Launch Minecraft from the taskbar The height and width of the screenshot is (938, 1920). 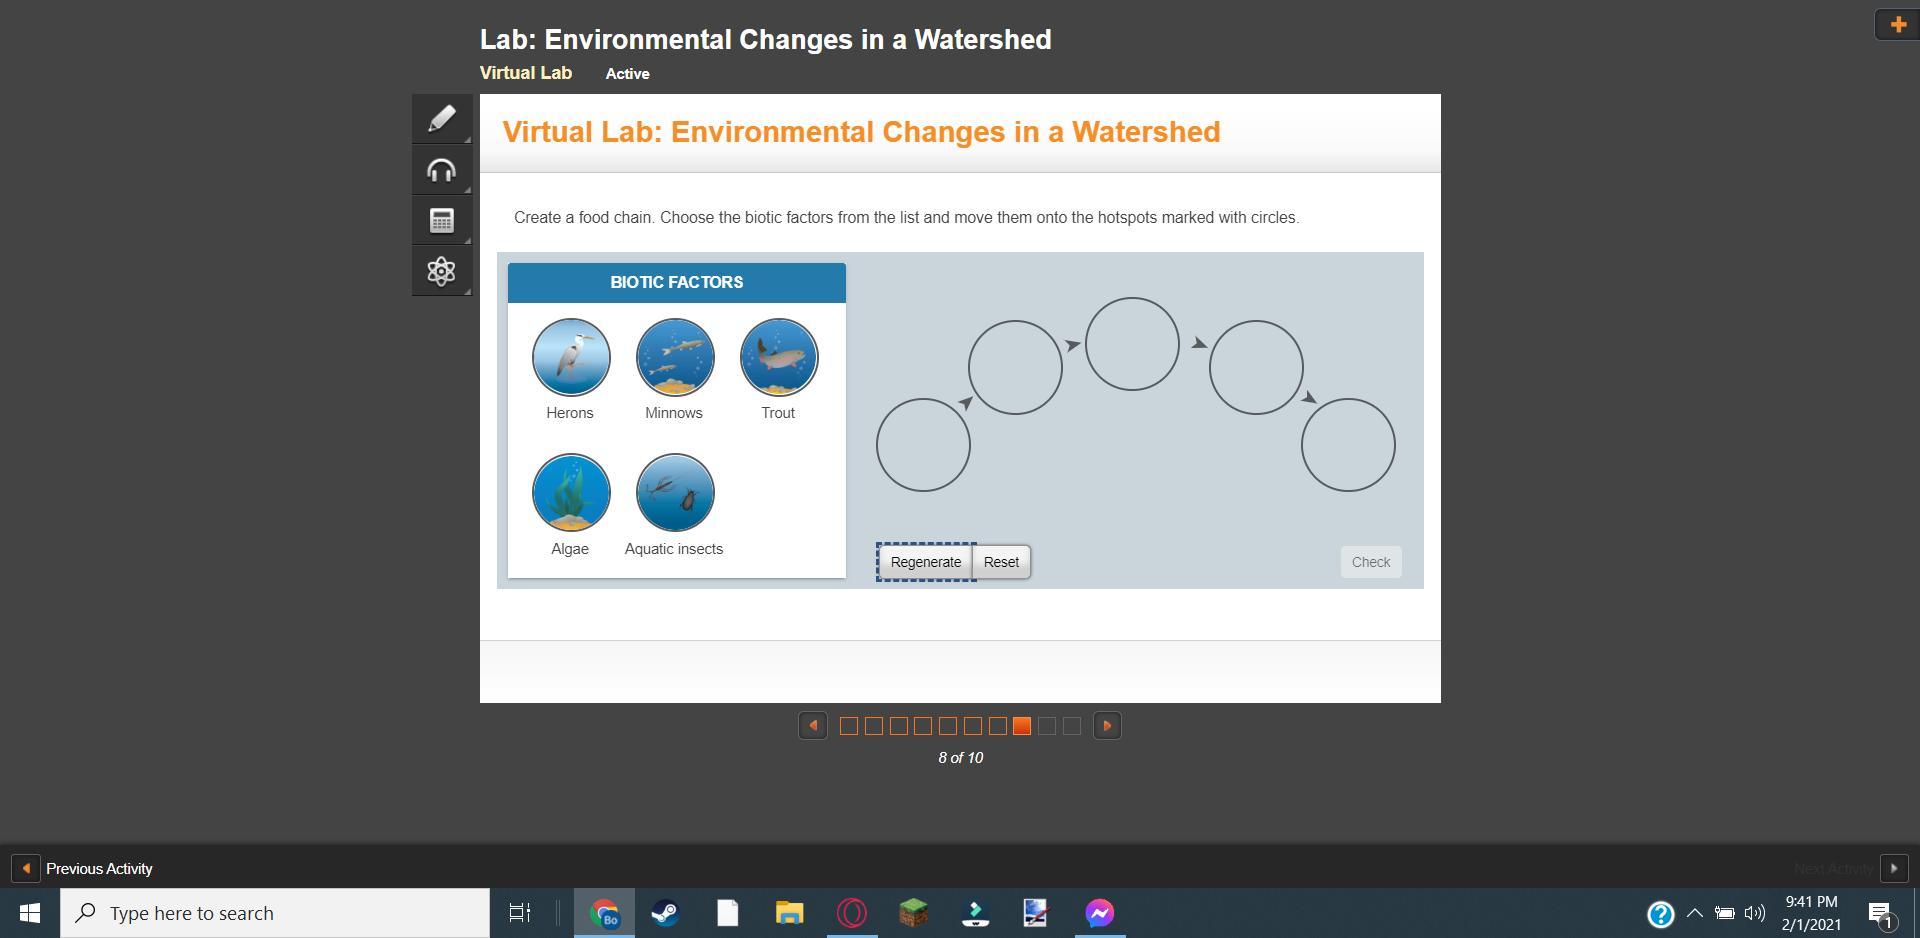914,913
